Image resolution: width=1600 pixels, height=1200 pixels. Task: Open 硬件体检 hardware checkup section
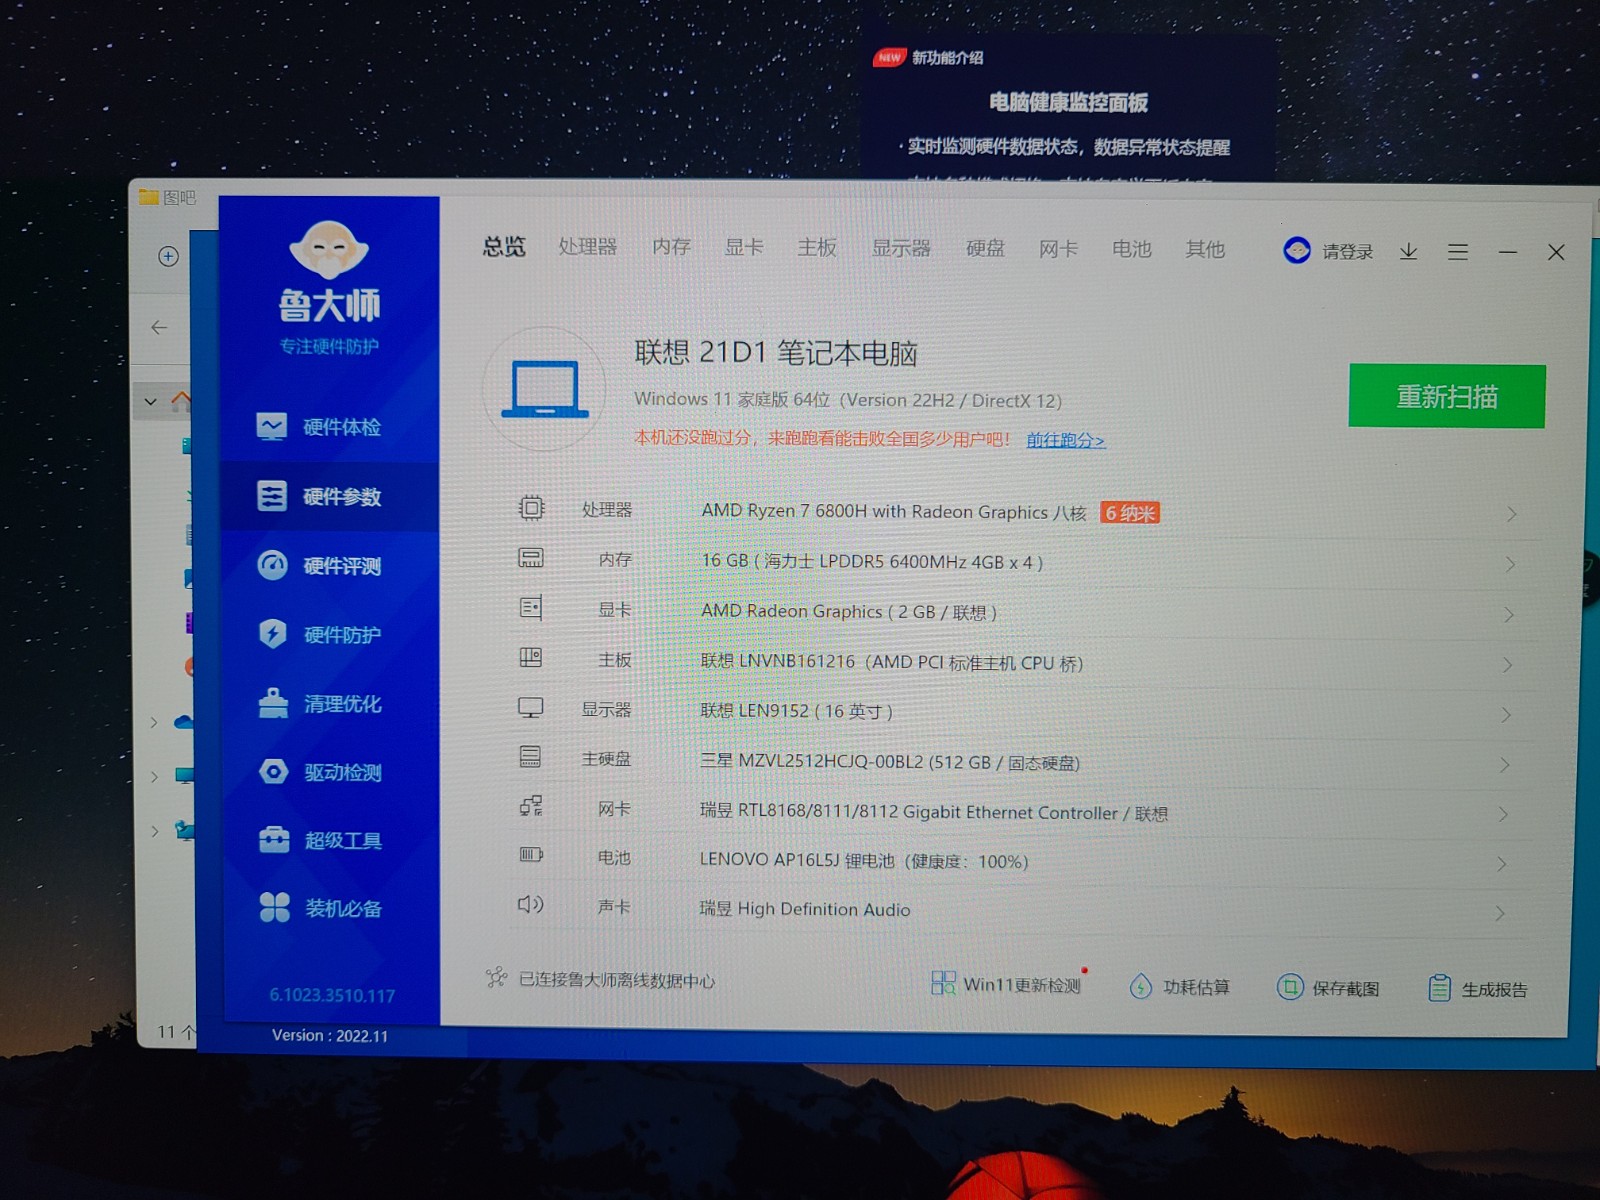coord(319,427)
